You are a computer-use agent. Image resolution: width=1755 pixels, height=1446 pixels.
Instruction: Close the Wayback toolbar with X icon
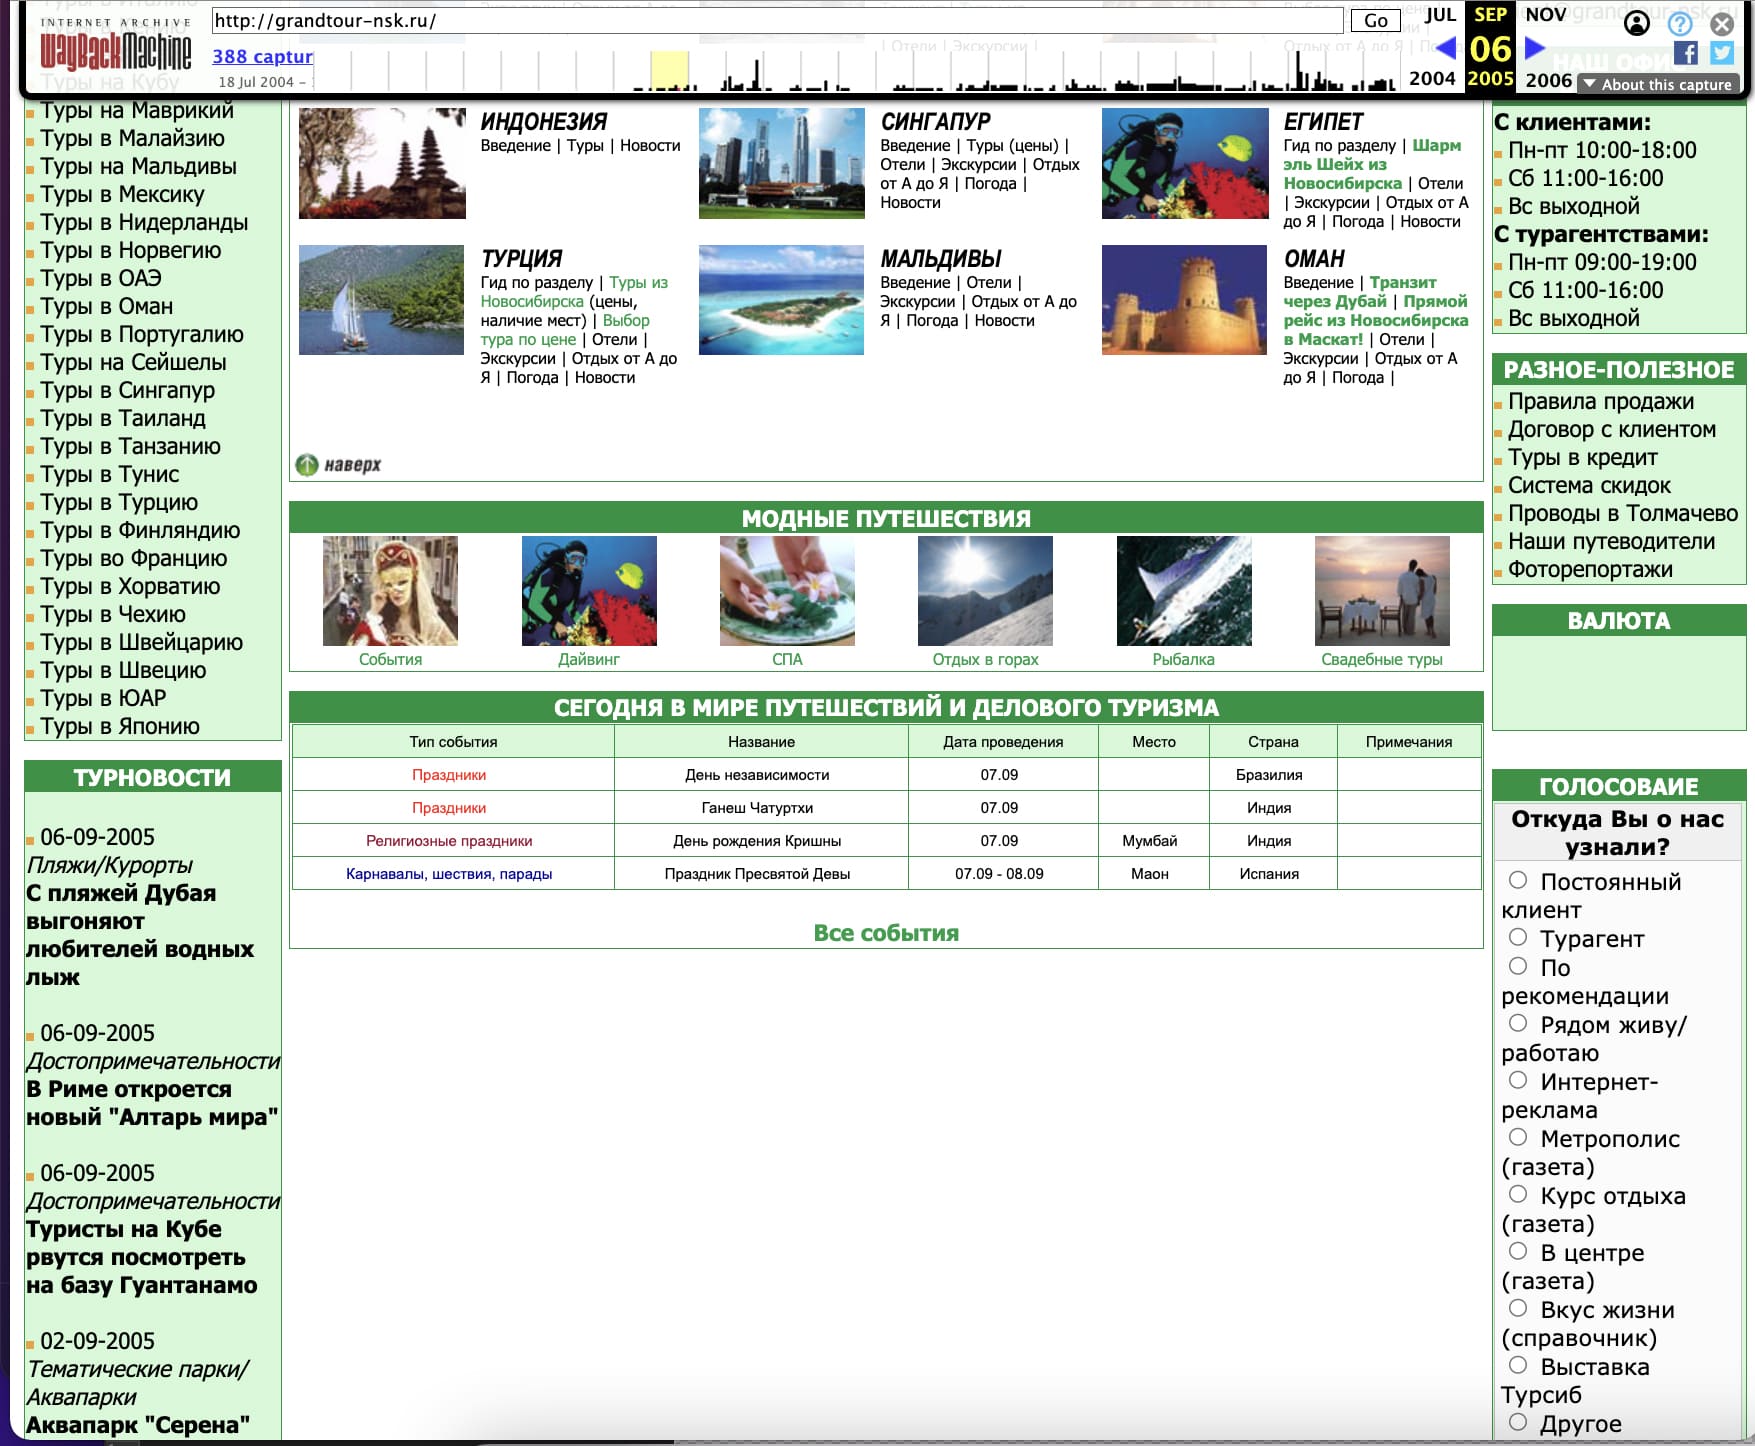tap(1722, 22)
